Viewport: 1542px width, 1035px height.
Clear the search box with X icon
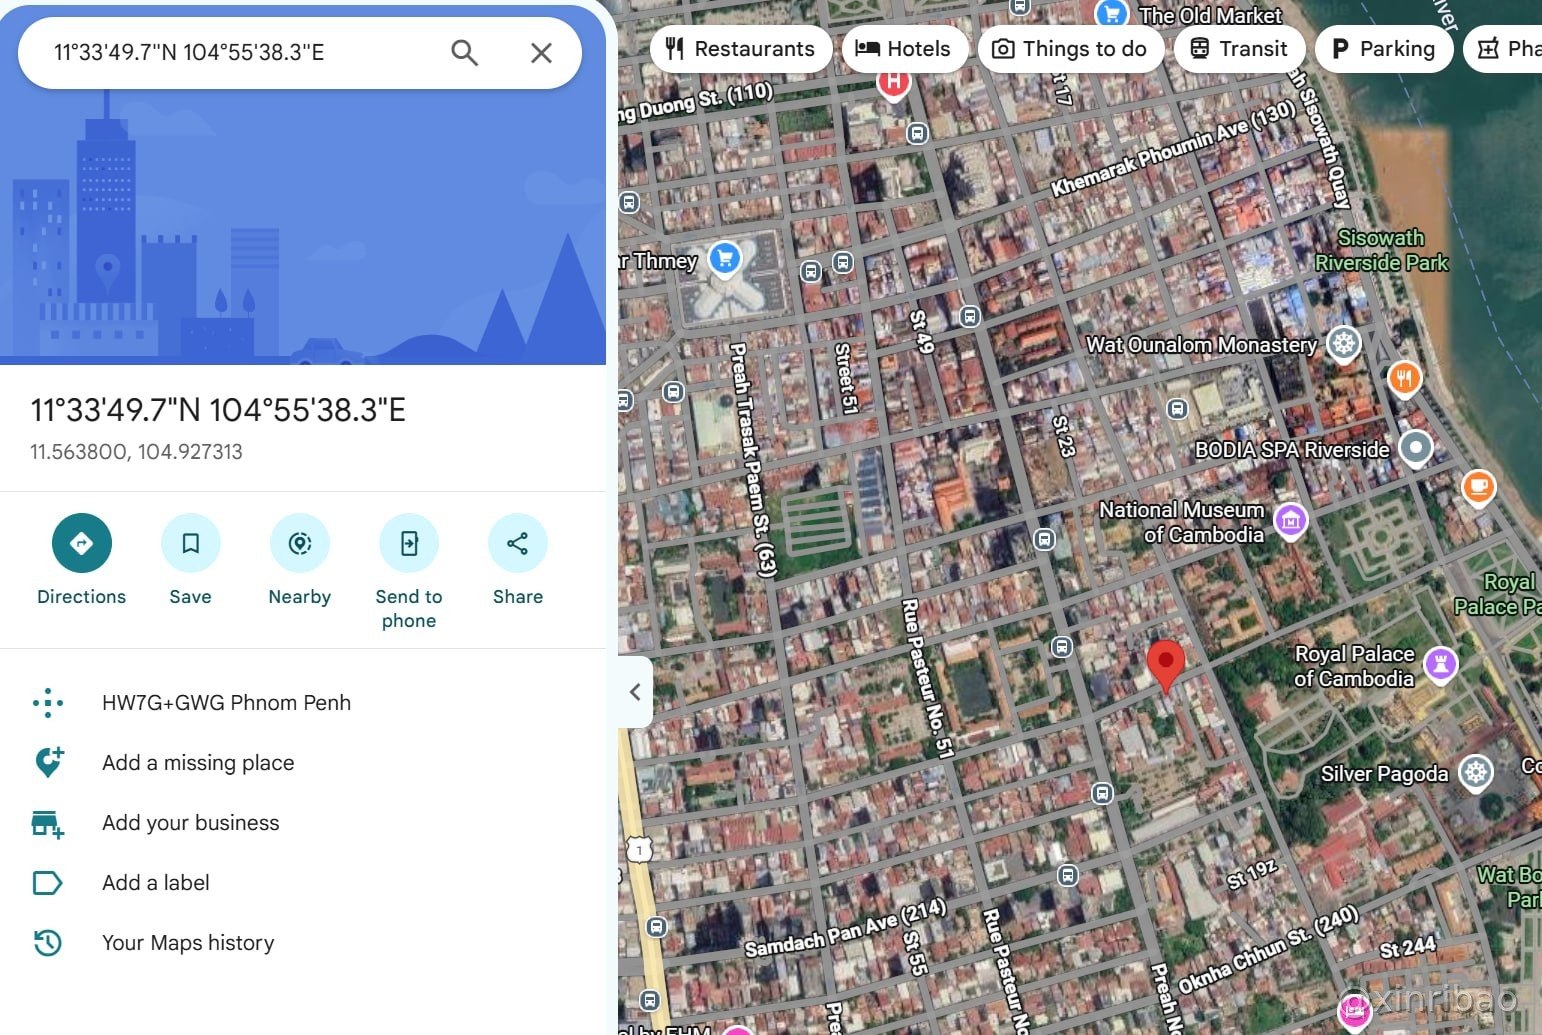click(x=541, y=52)
